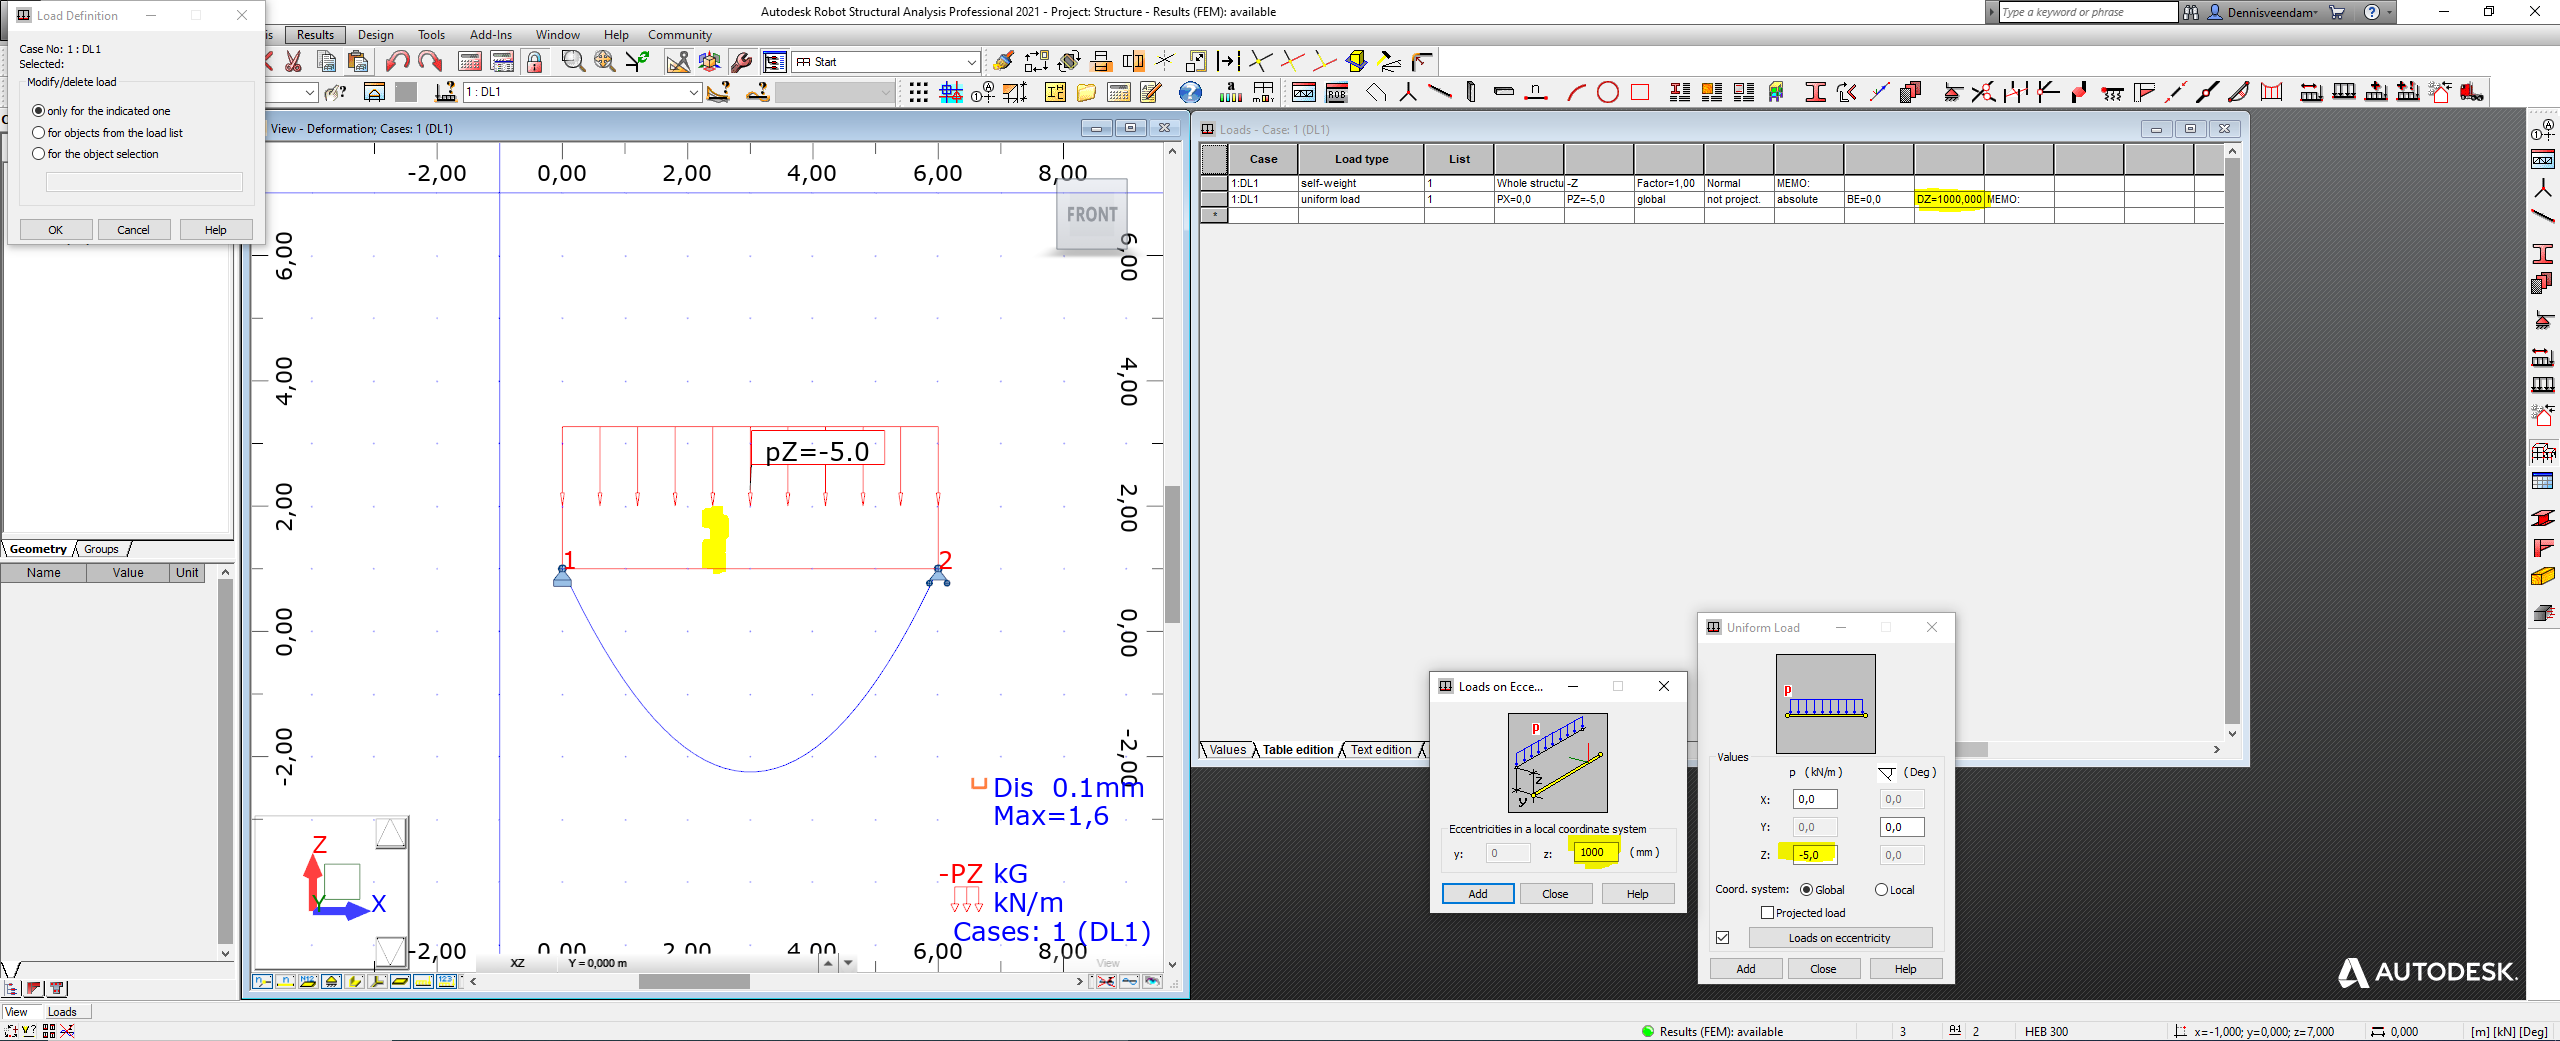Switch to the Groups tab
This screenshot has height=1041, width=2560.
click(101, 549)
